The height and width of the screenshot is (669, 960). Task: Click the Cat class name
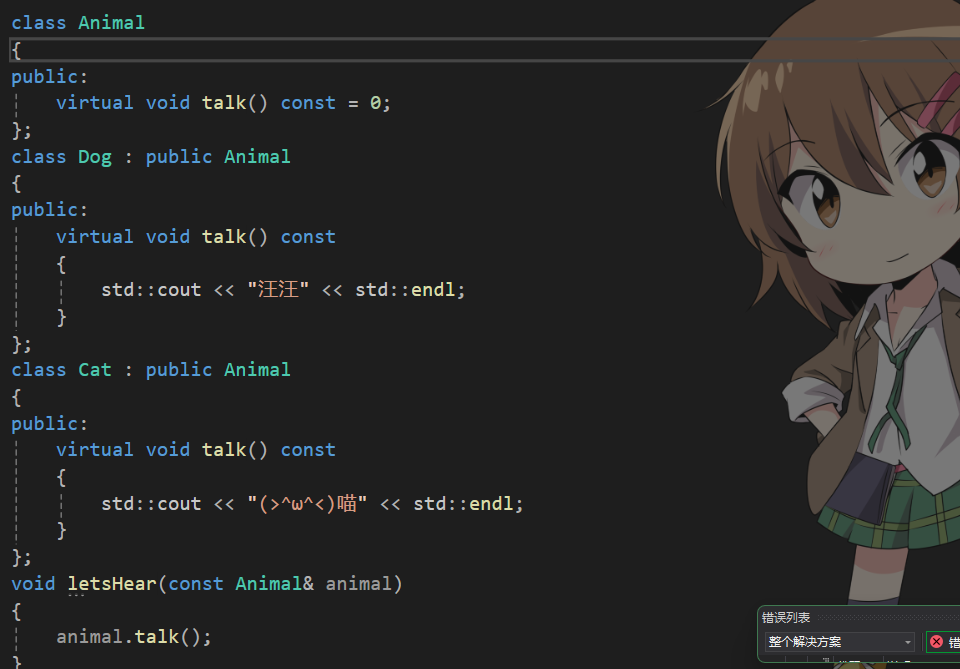tap(95, 370)
